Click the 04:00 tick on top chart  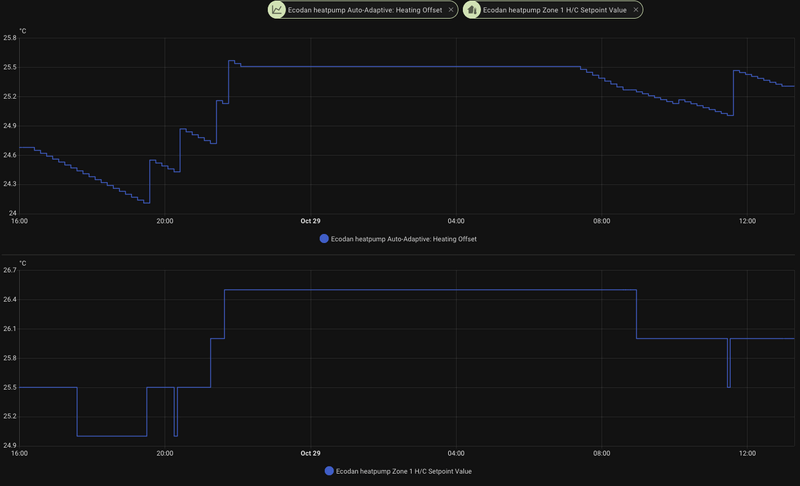tap(456, 221)
